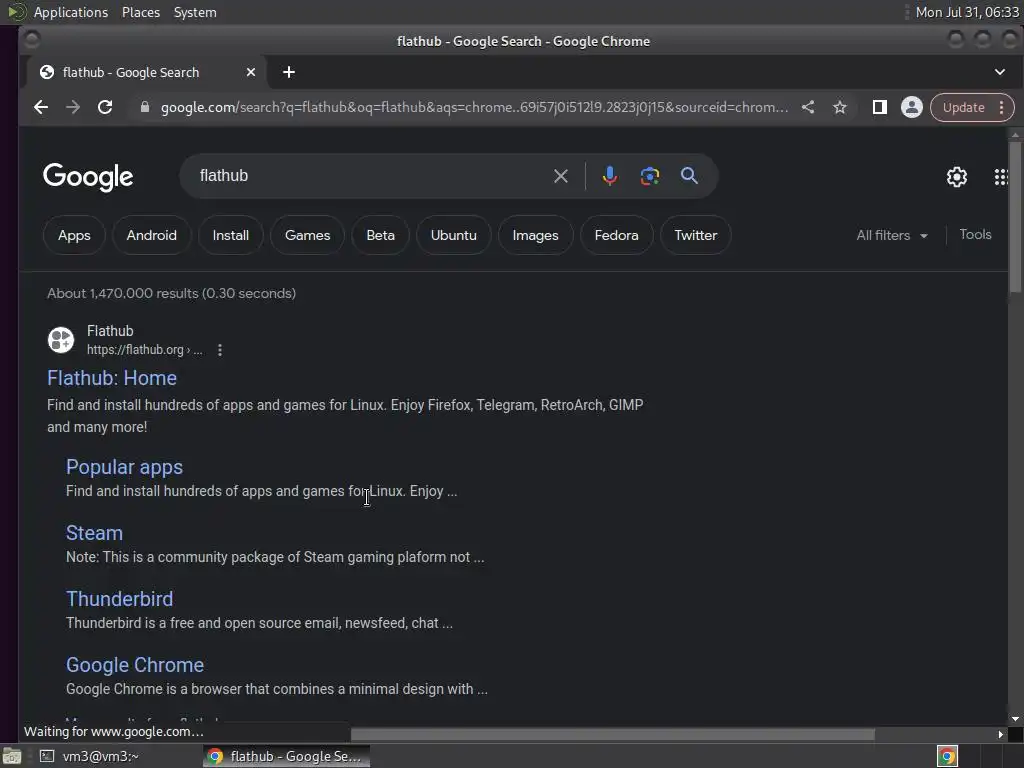Open the Chrome profile avatar
Screen dimensions: 1024x768
point(912,107)
